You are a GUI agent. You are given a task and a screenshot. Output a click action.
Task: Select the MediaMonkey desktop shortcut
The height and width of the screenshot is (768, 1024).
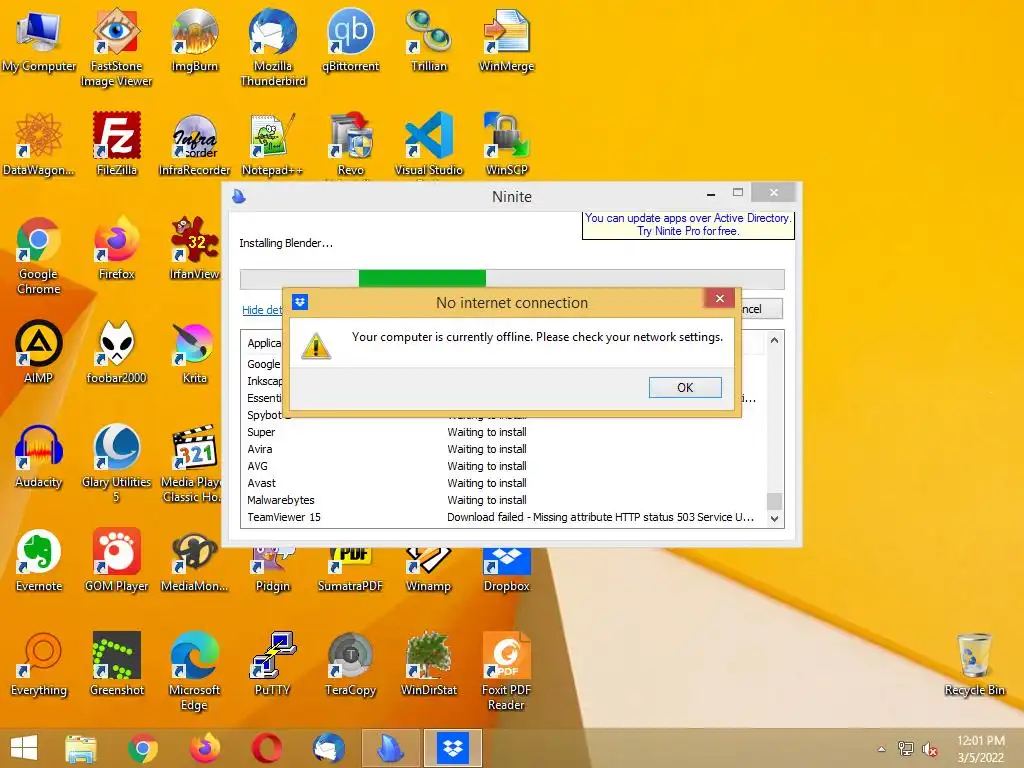tap(195, 560)
